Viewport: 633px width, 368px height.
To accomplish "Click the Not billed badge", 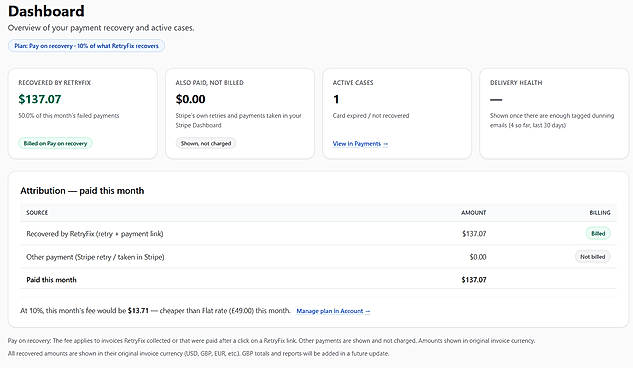I will coord(593,257).
